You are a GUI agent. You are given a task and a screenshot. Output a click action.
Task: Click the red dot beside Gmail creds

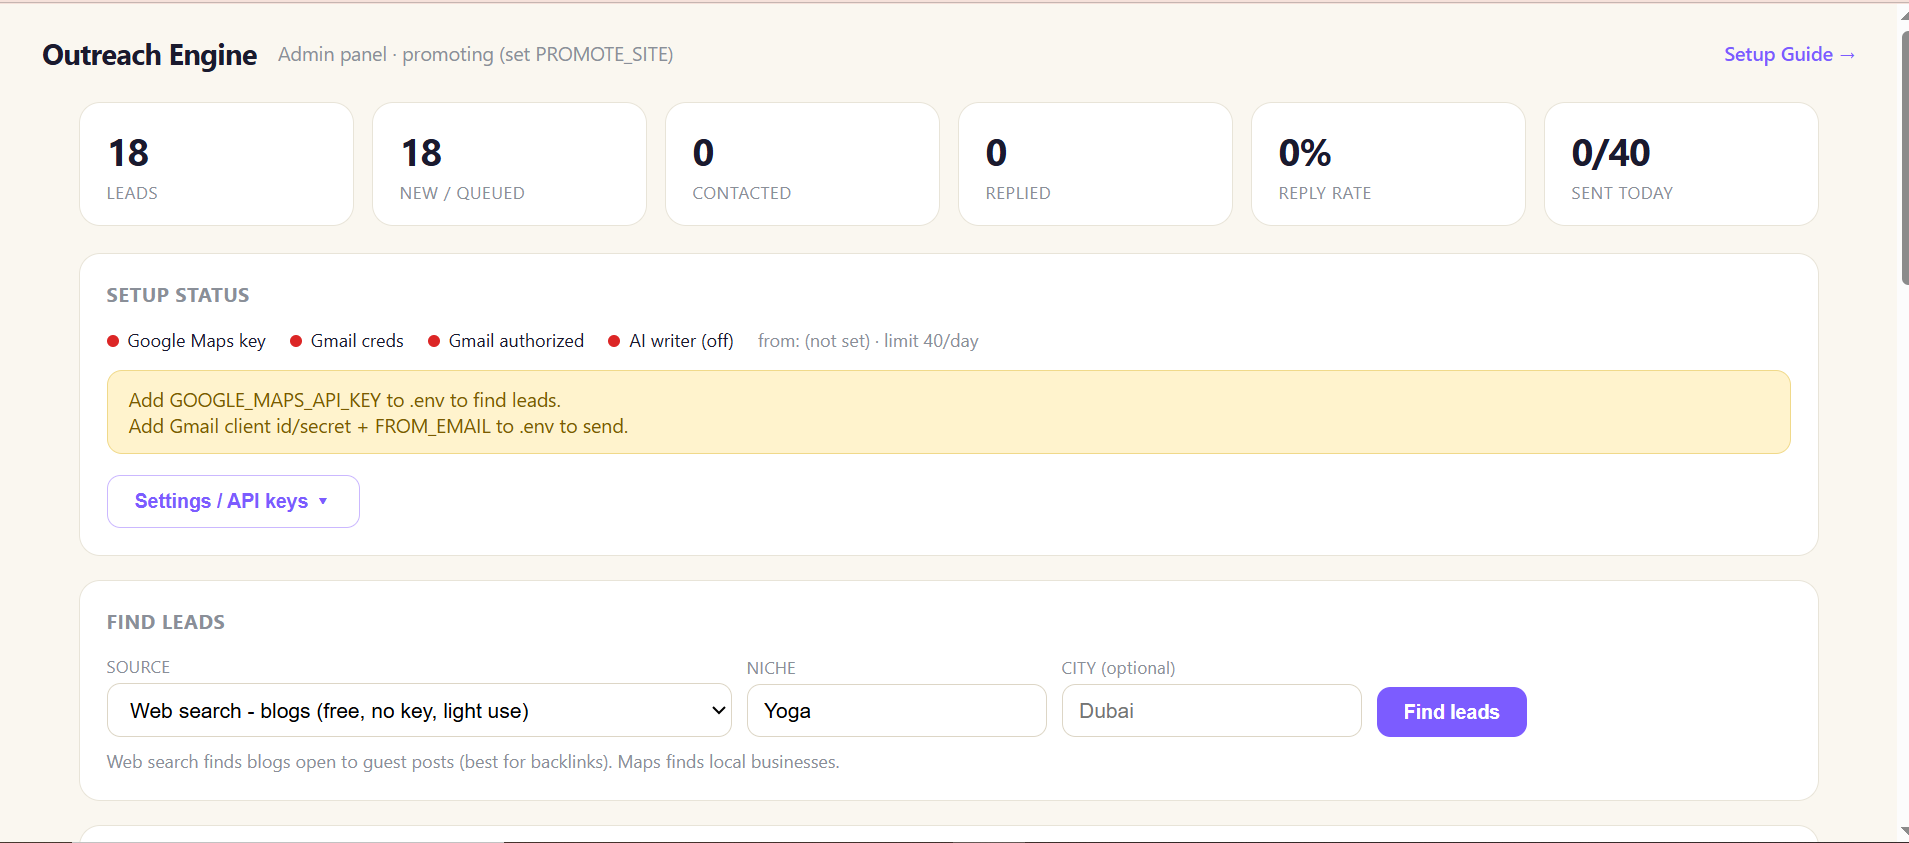click(x=296, y=341)
